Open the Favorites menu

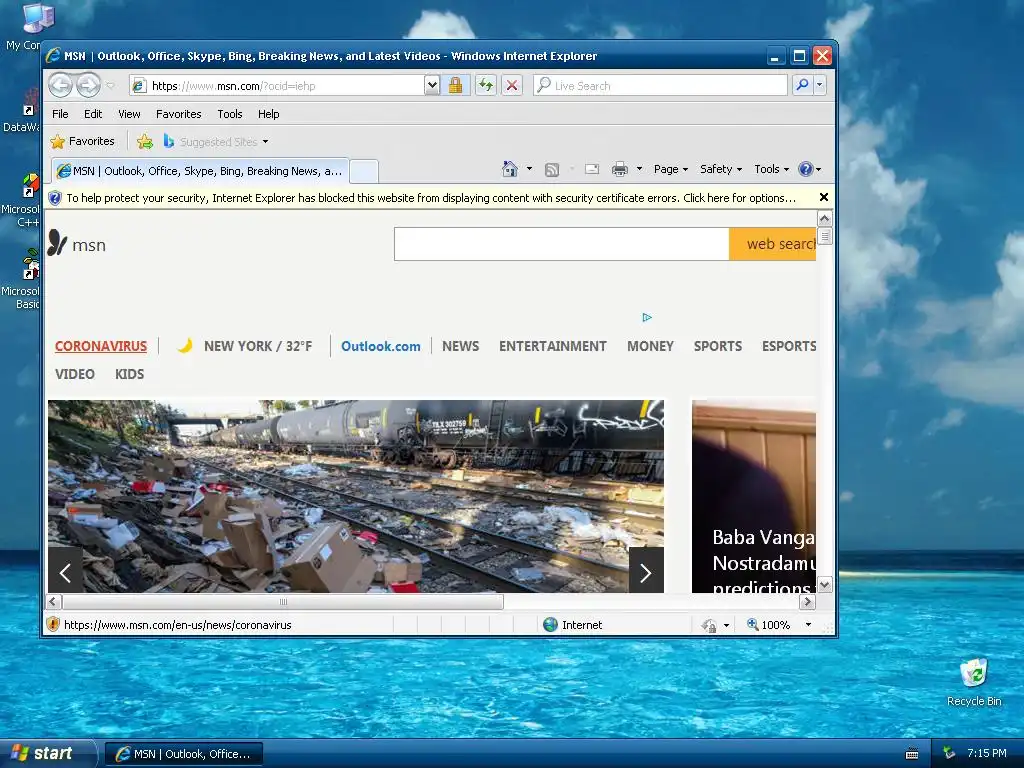click(178, 114)
